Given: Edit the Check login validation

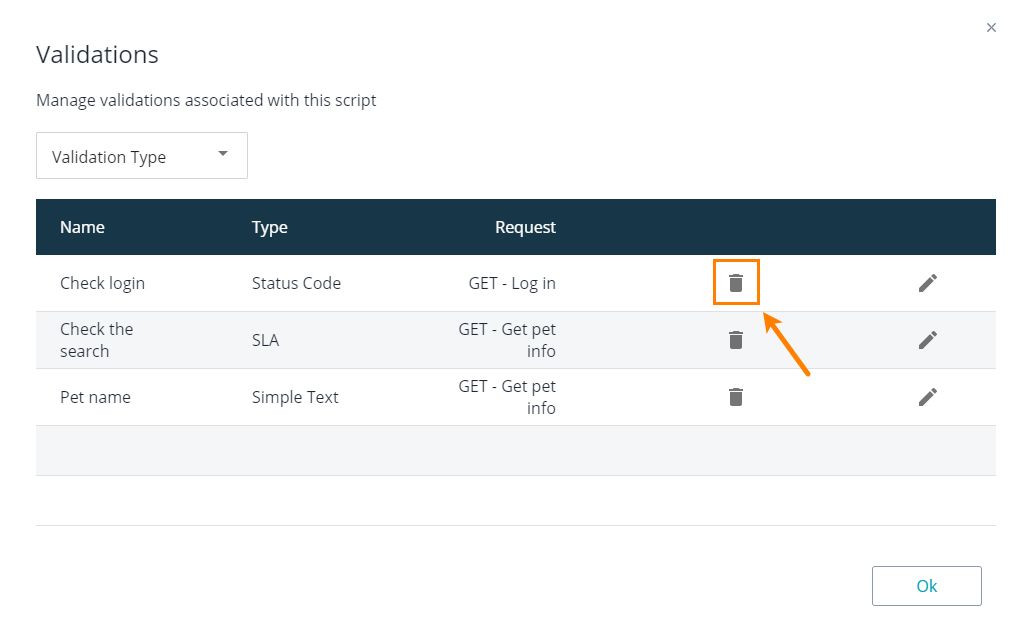Looking at the screenshot, I should [927, 283].
